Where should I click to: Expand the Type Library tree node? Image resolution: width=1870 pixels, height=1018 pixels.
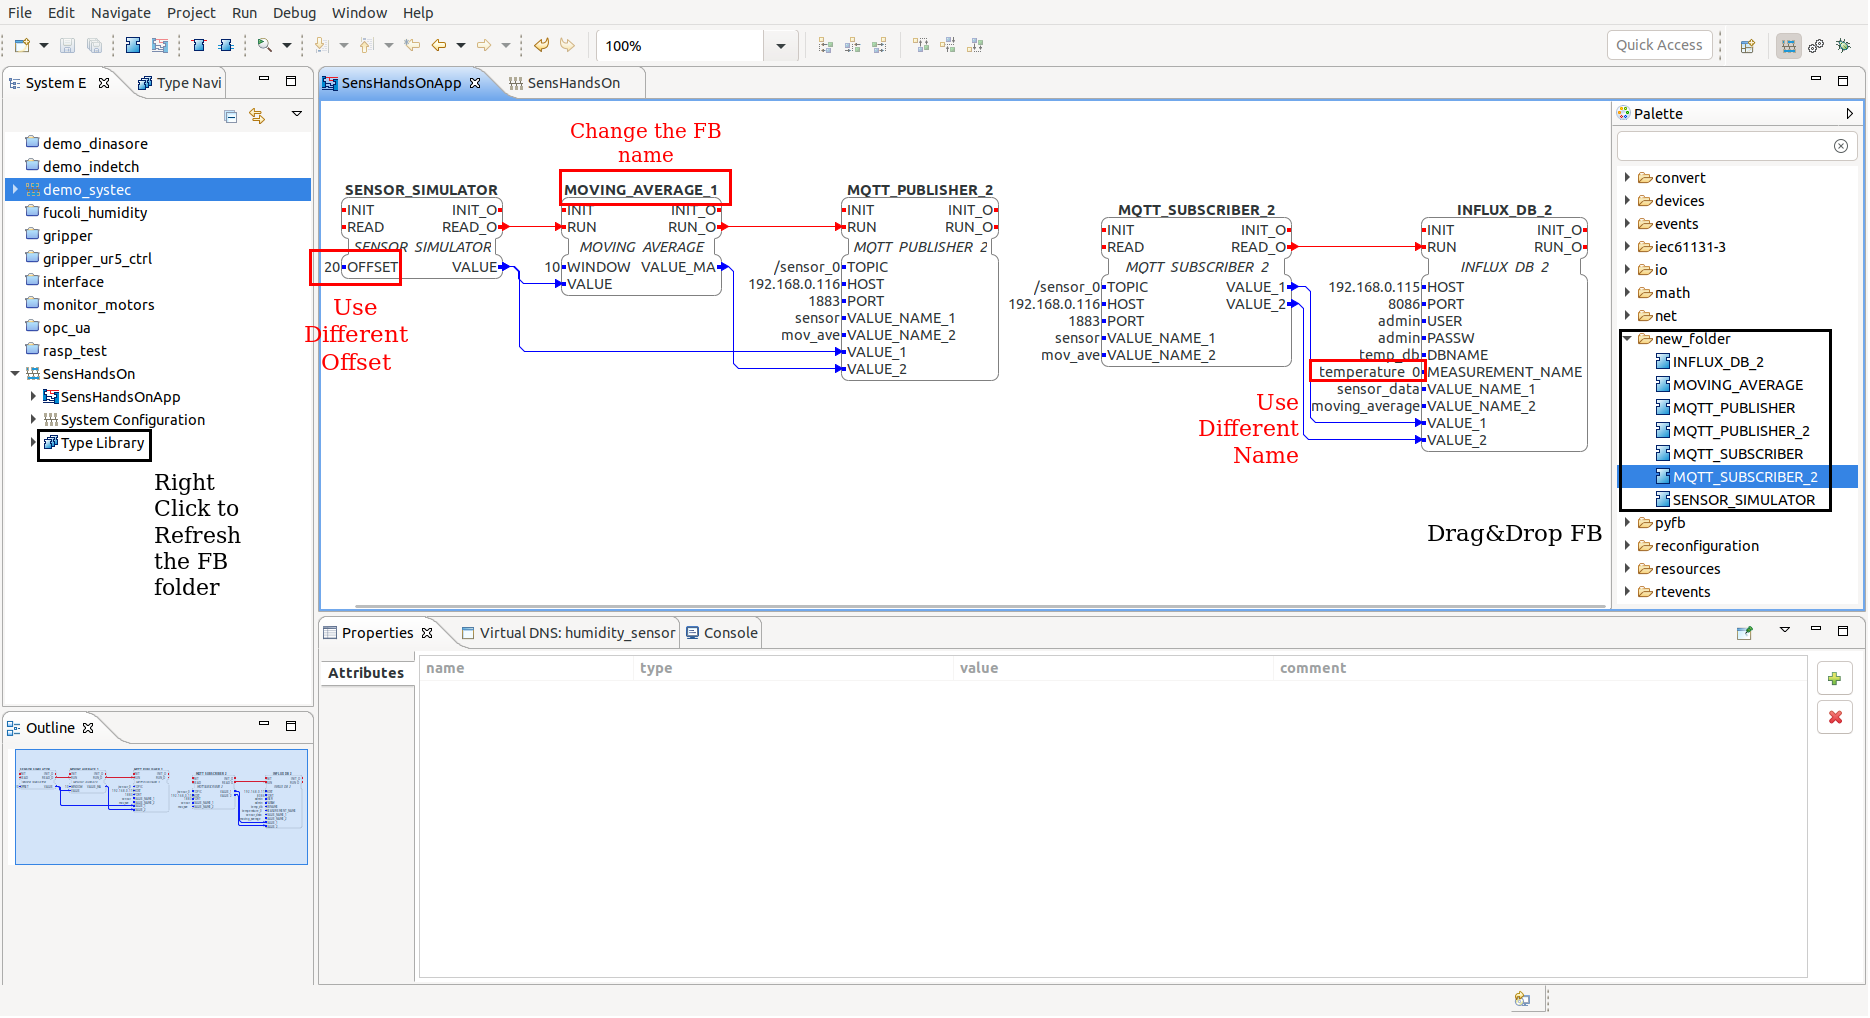[x=33, y=442]
